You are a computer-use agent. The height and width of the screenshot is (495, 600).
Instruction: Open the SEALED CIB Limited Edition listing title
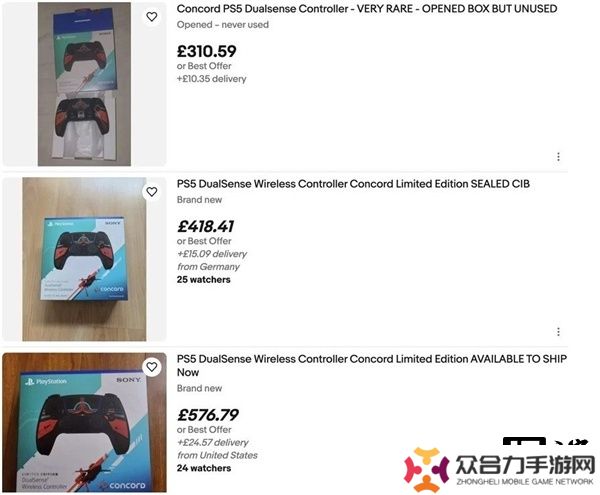(353, 184)
